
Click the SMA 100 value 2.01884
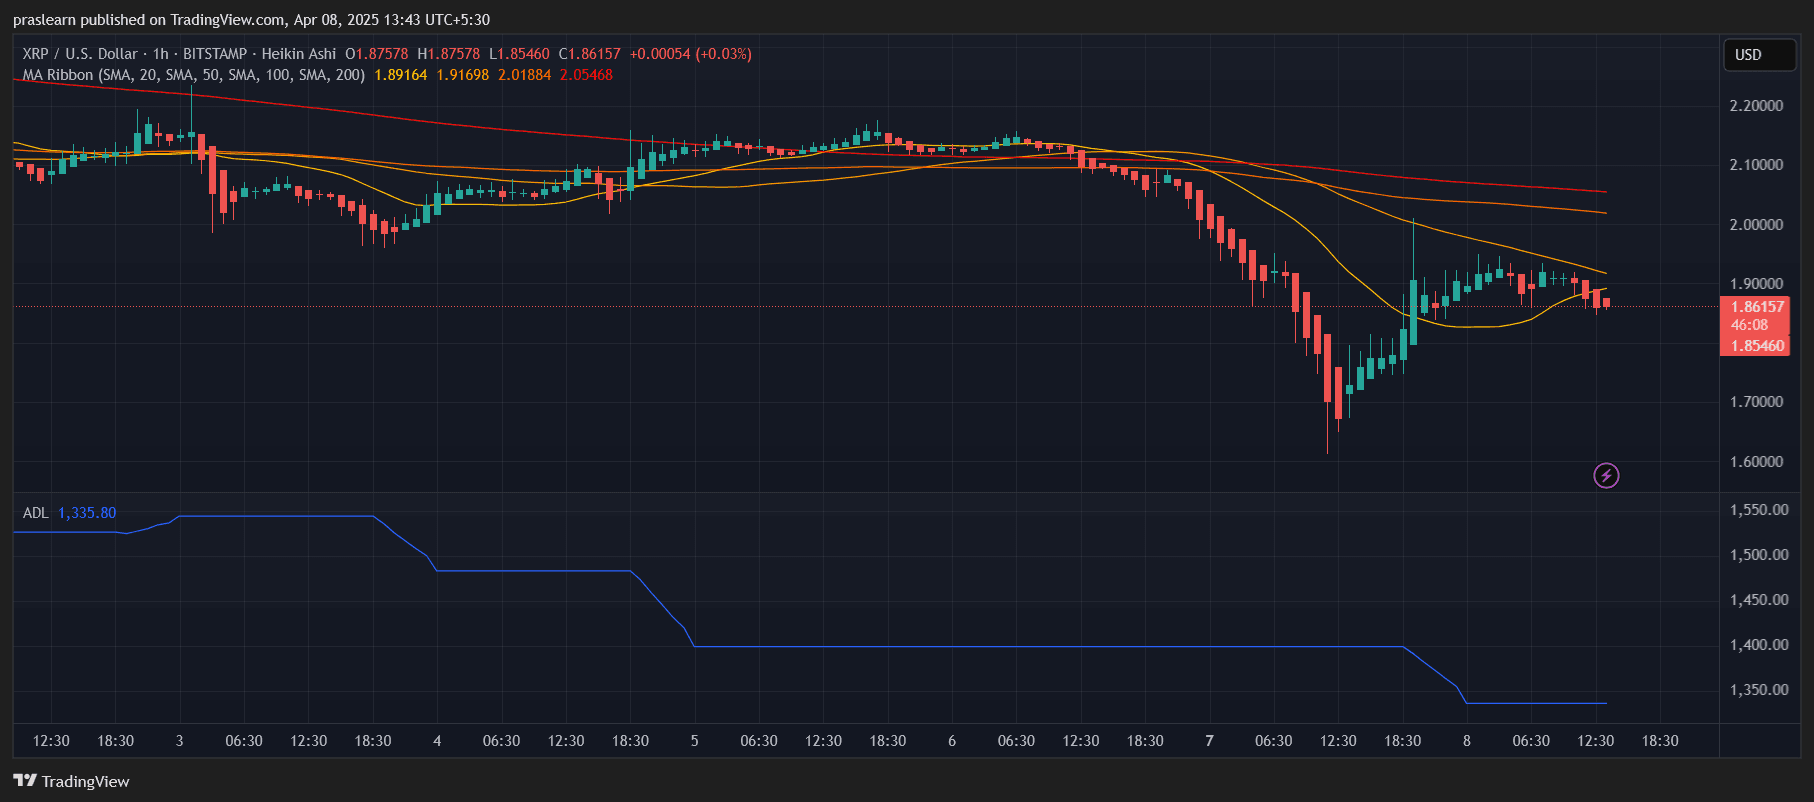point(525,75)
